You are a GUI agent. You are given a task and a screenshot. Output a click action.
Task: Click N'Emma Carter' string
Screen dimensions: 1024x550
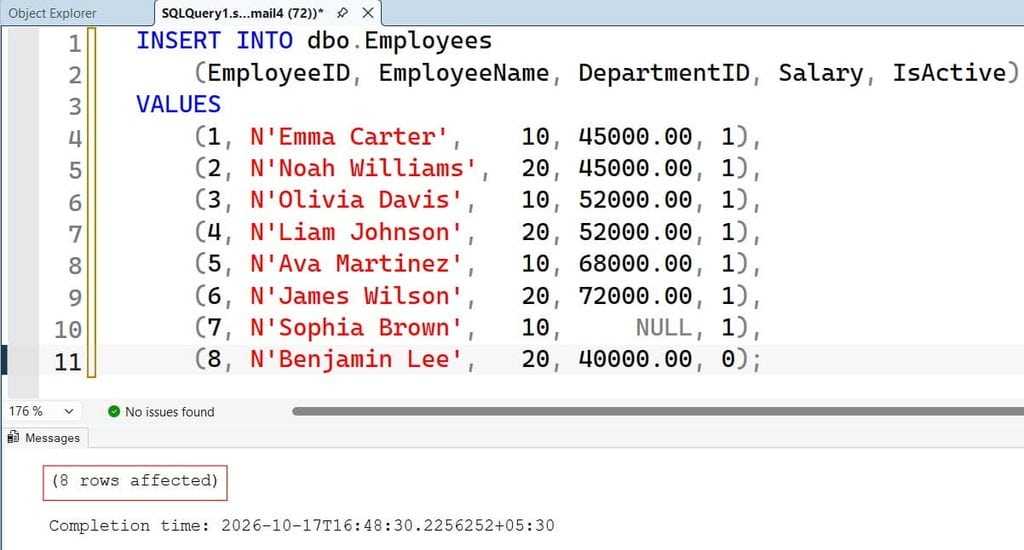pos(349,137)
